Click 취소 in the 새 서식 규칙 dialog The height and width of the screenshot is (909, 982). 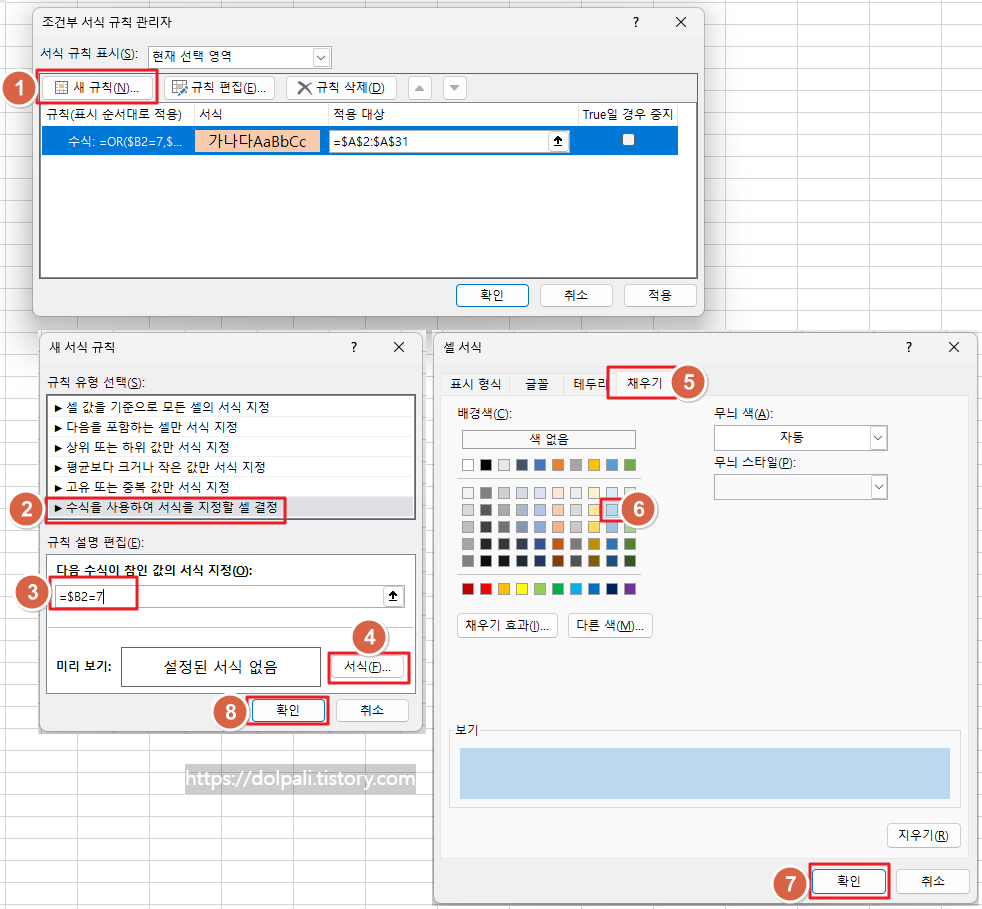(372, 710)
